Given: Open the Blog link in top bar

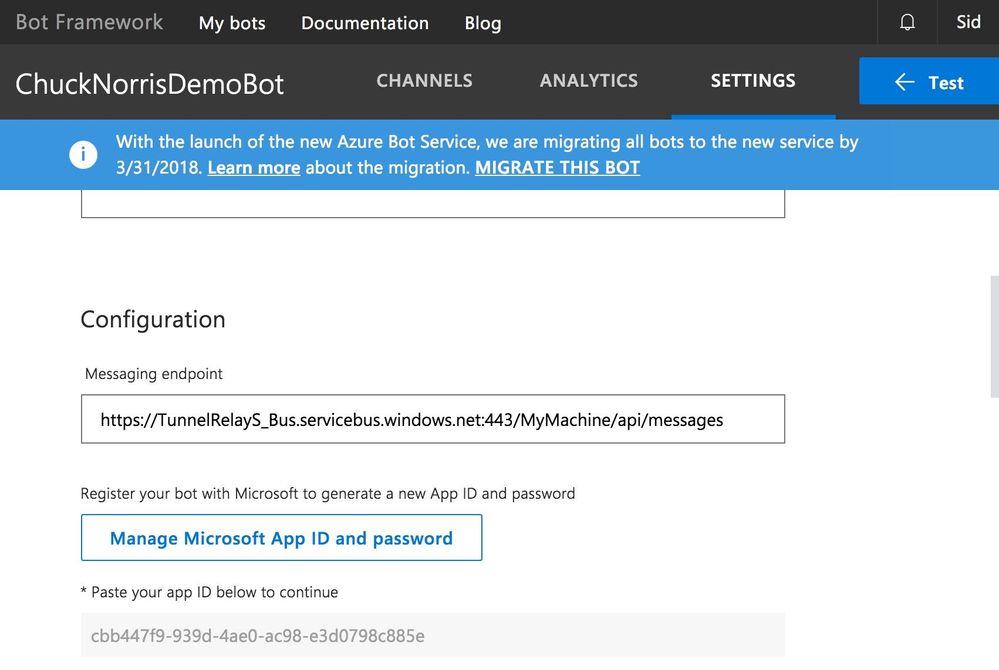Looking at the screenshot, I should 483,23.
